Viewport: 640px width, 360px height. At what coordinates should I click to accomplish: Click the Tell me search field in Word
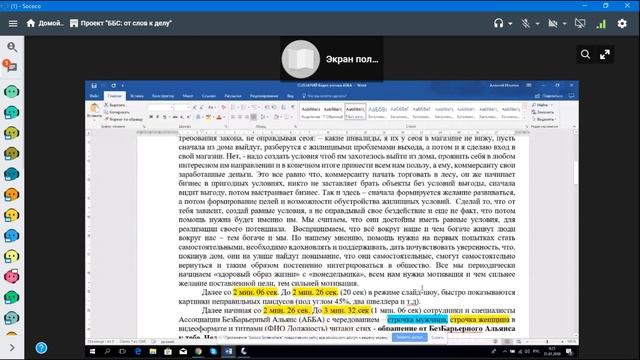(x=325, y=96)
